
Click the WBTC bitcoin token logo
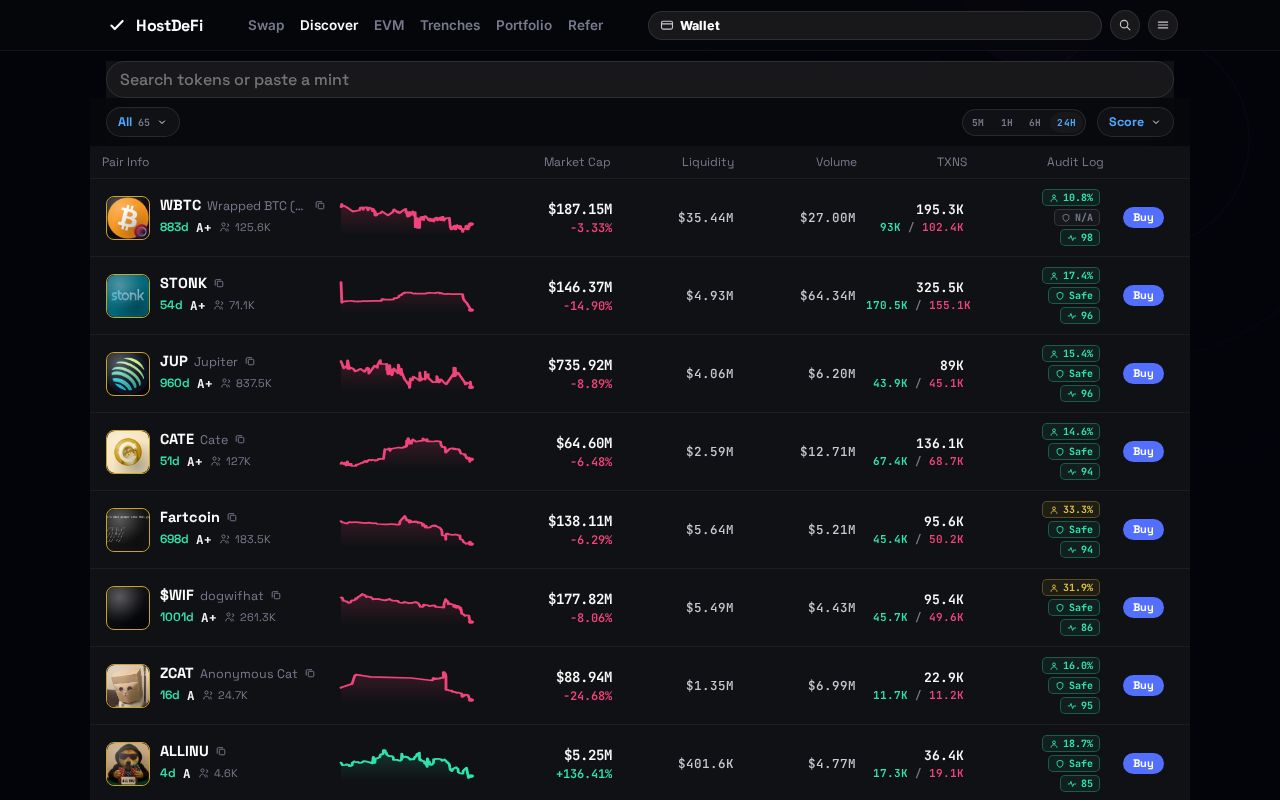pyautogui.click(x=128, y=218)
